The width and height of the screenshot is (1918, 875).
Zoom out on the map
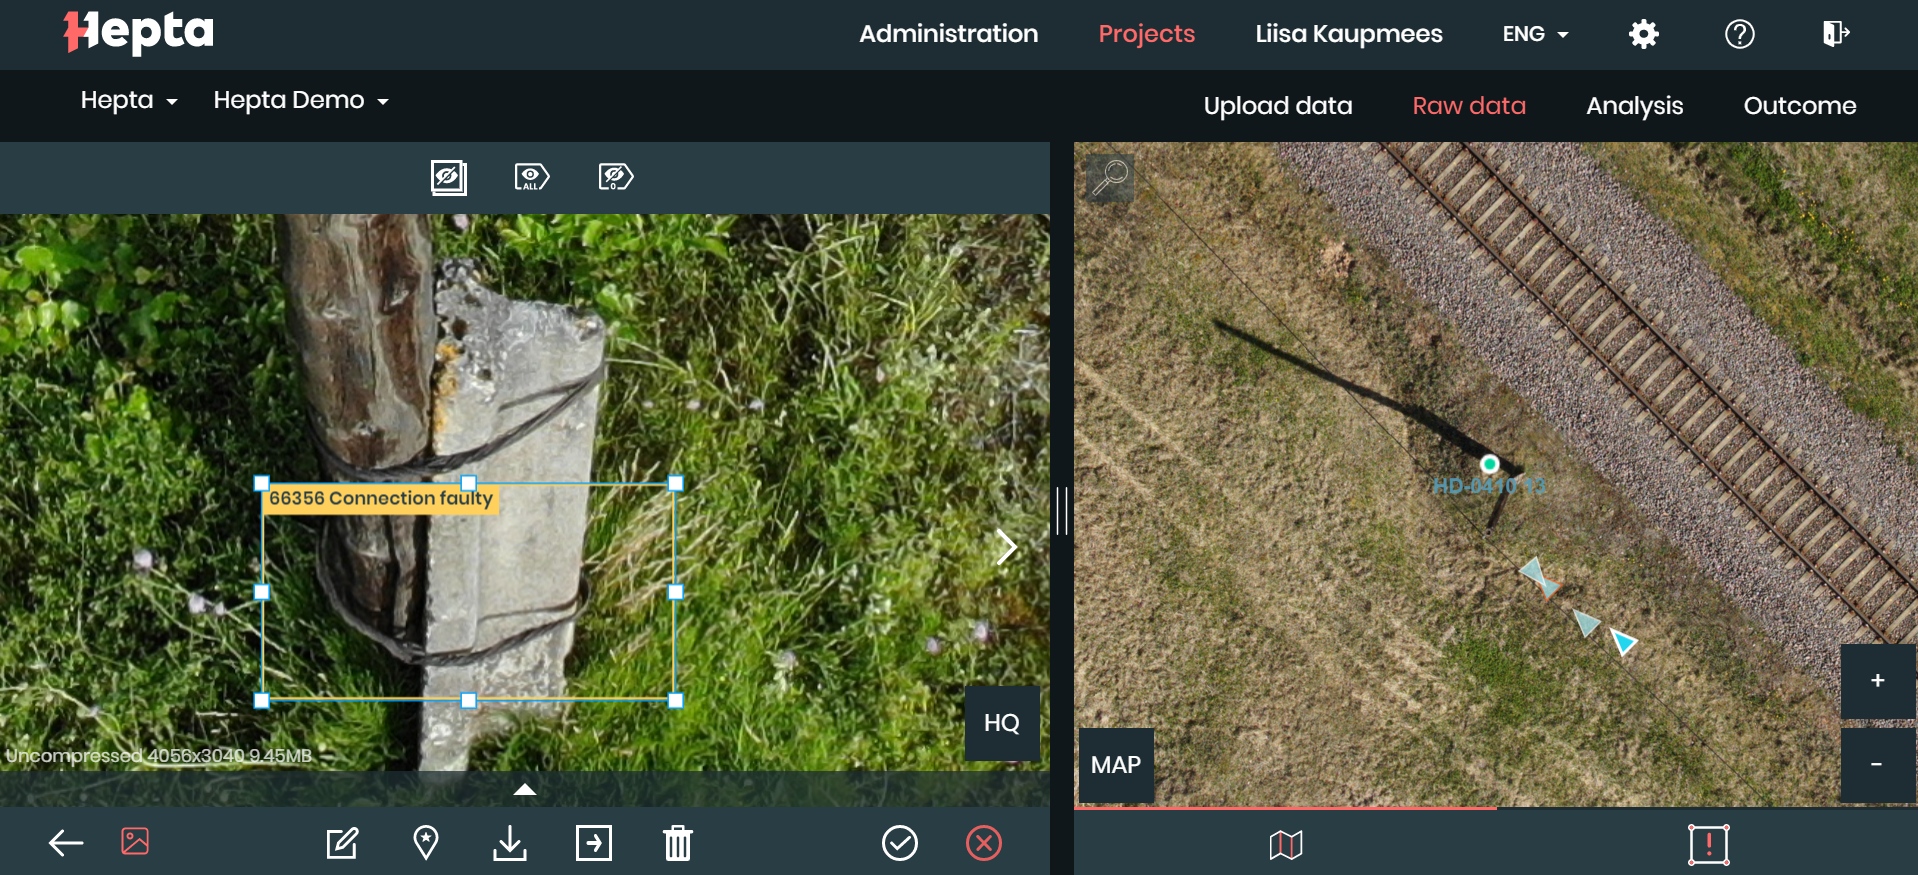(1878, 765)
